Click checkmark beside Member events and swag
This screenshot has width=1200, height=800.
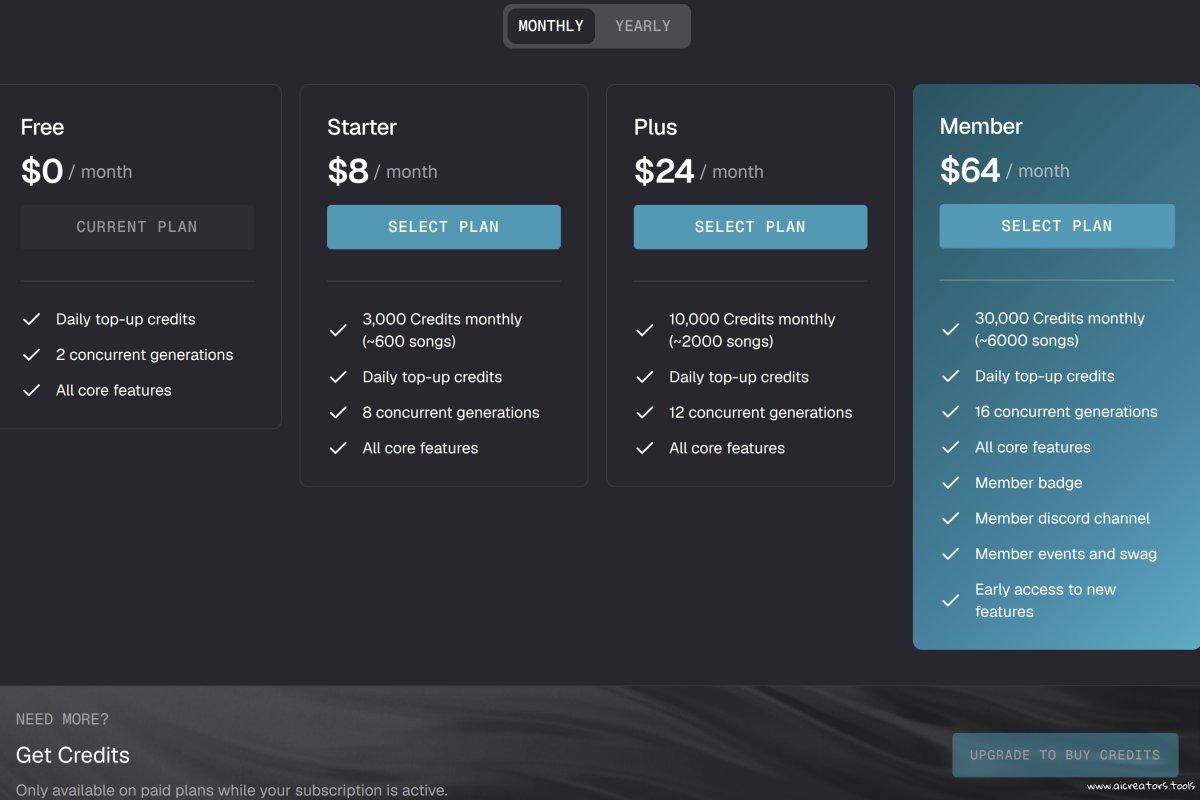click(x=951, y=554)
